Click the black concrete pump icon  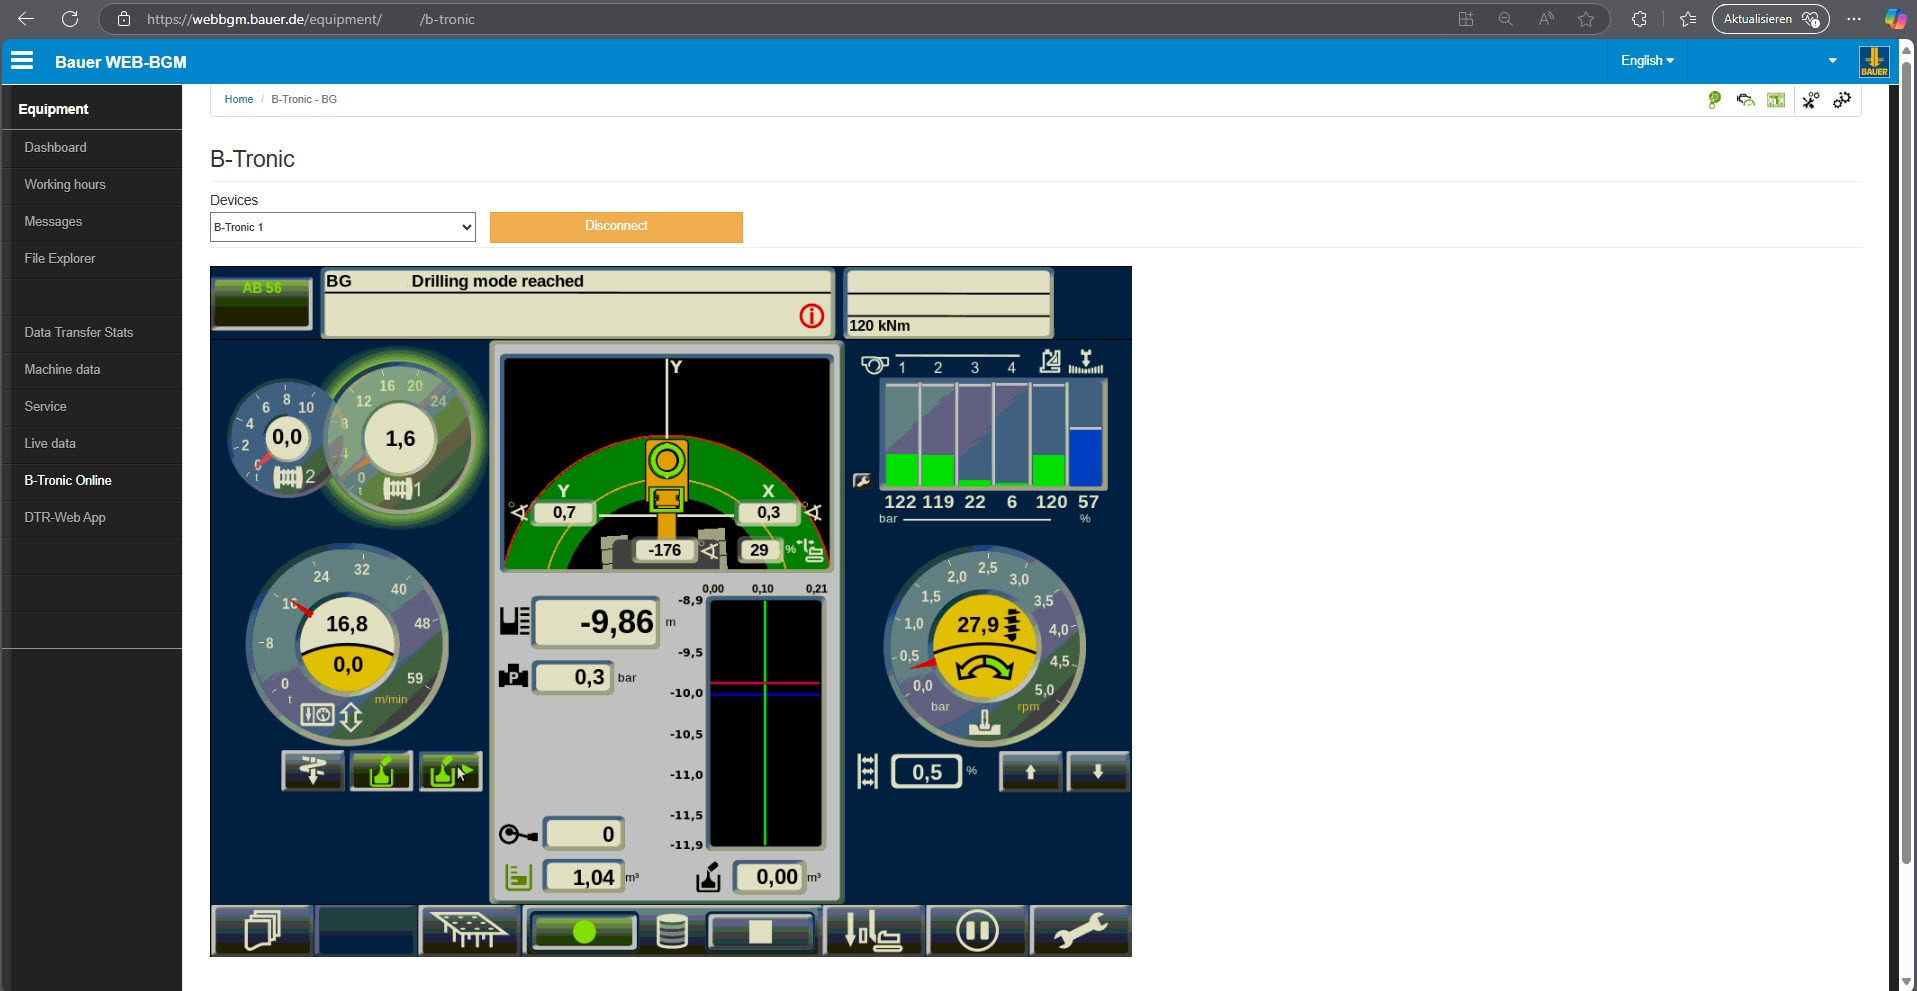[708, 877]
